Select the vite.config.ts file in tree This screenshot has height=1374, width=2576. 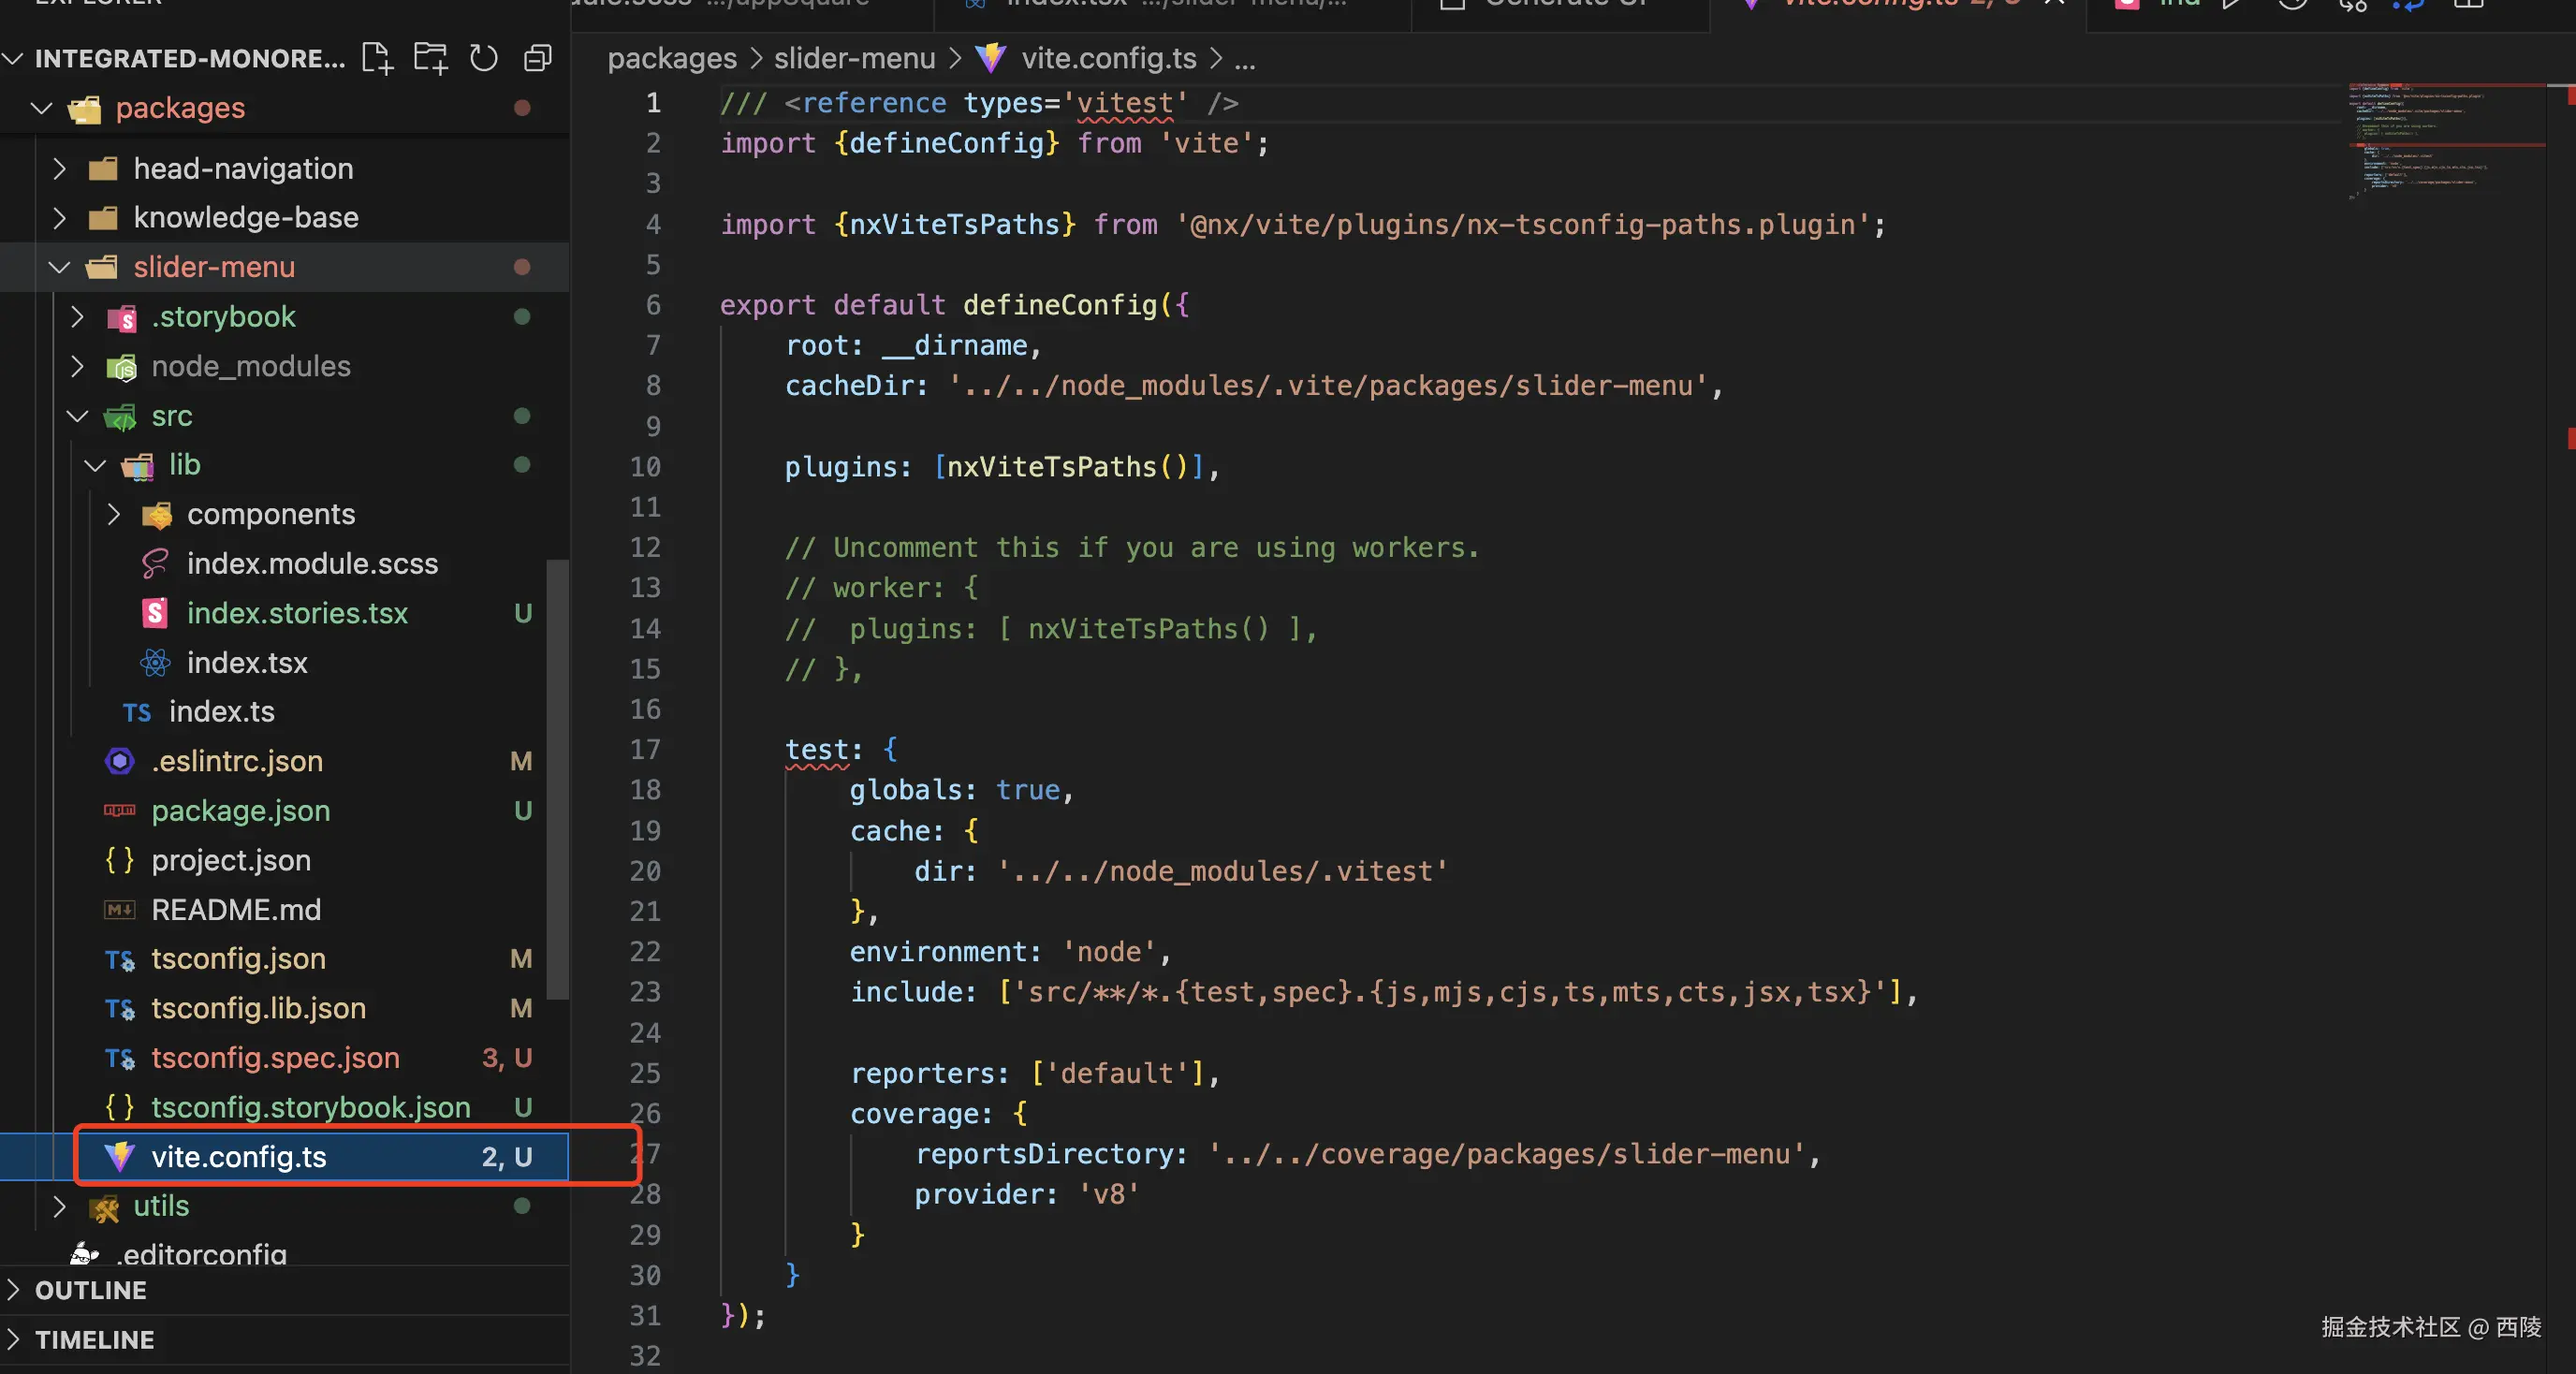coord(239,1157)
